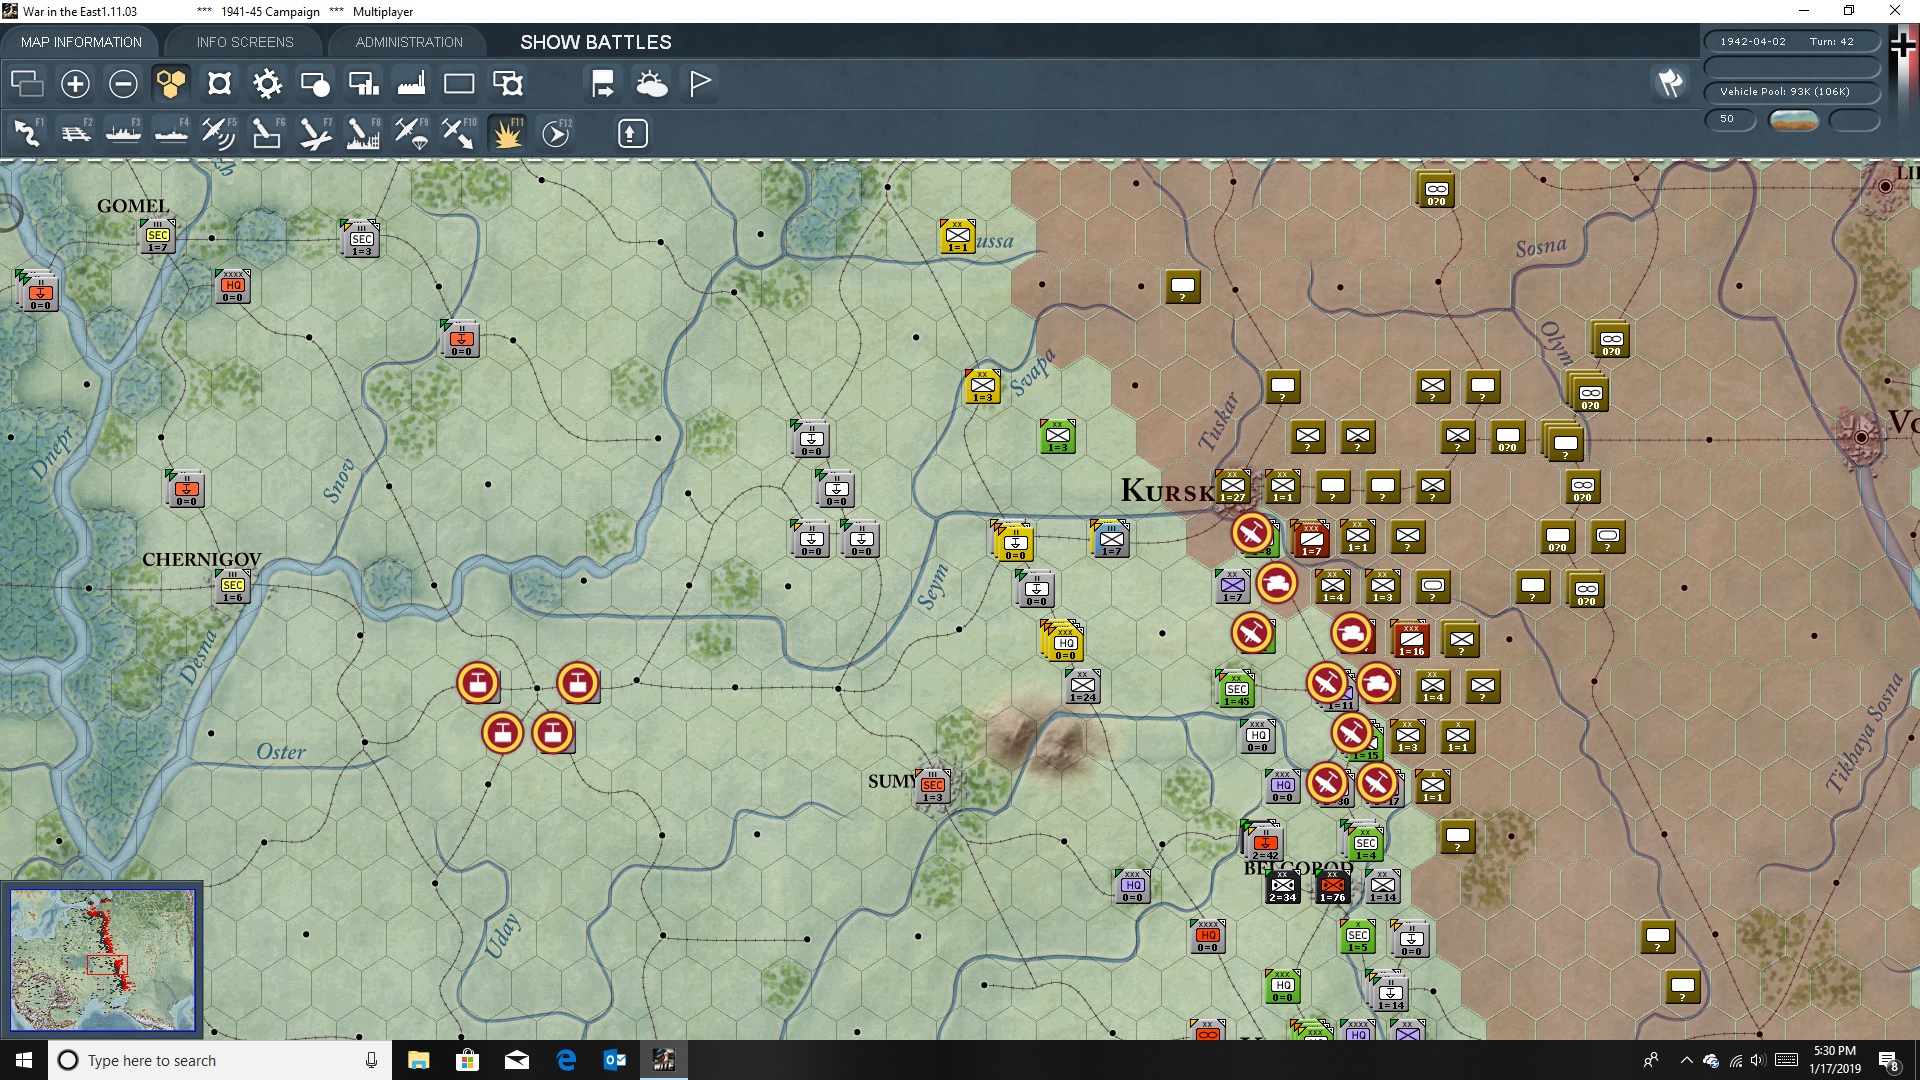
Task: Select the F12 automated movement icon
Action: point(557,133)
